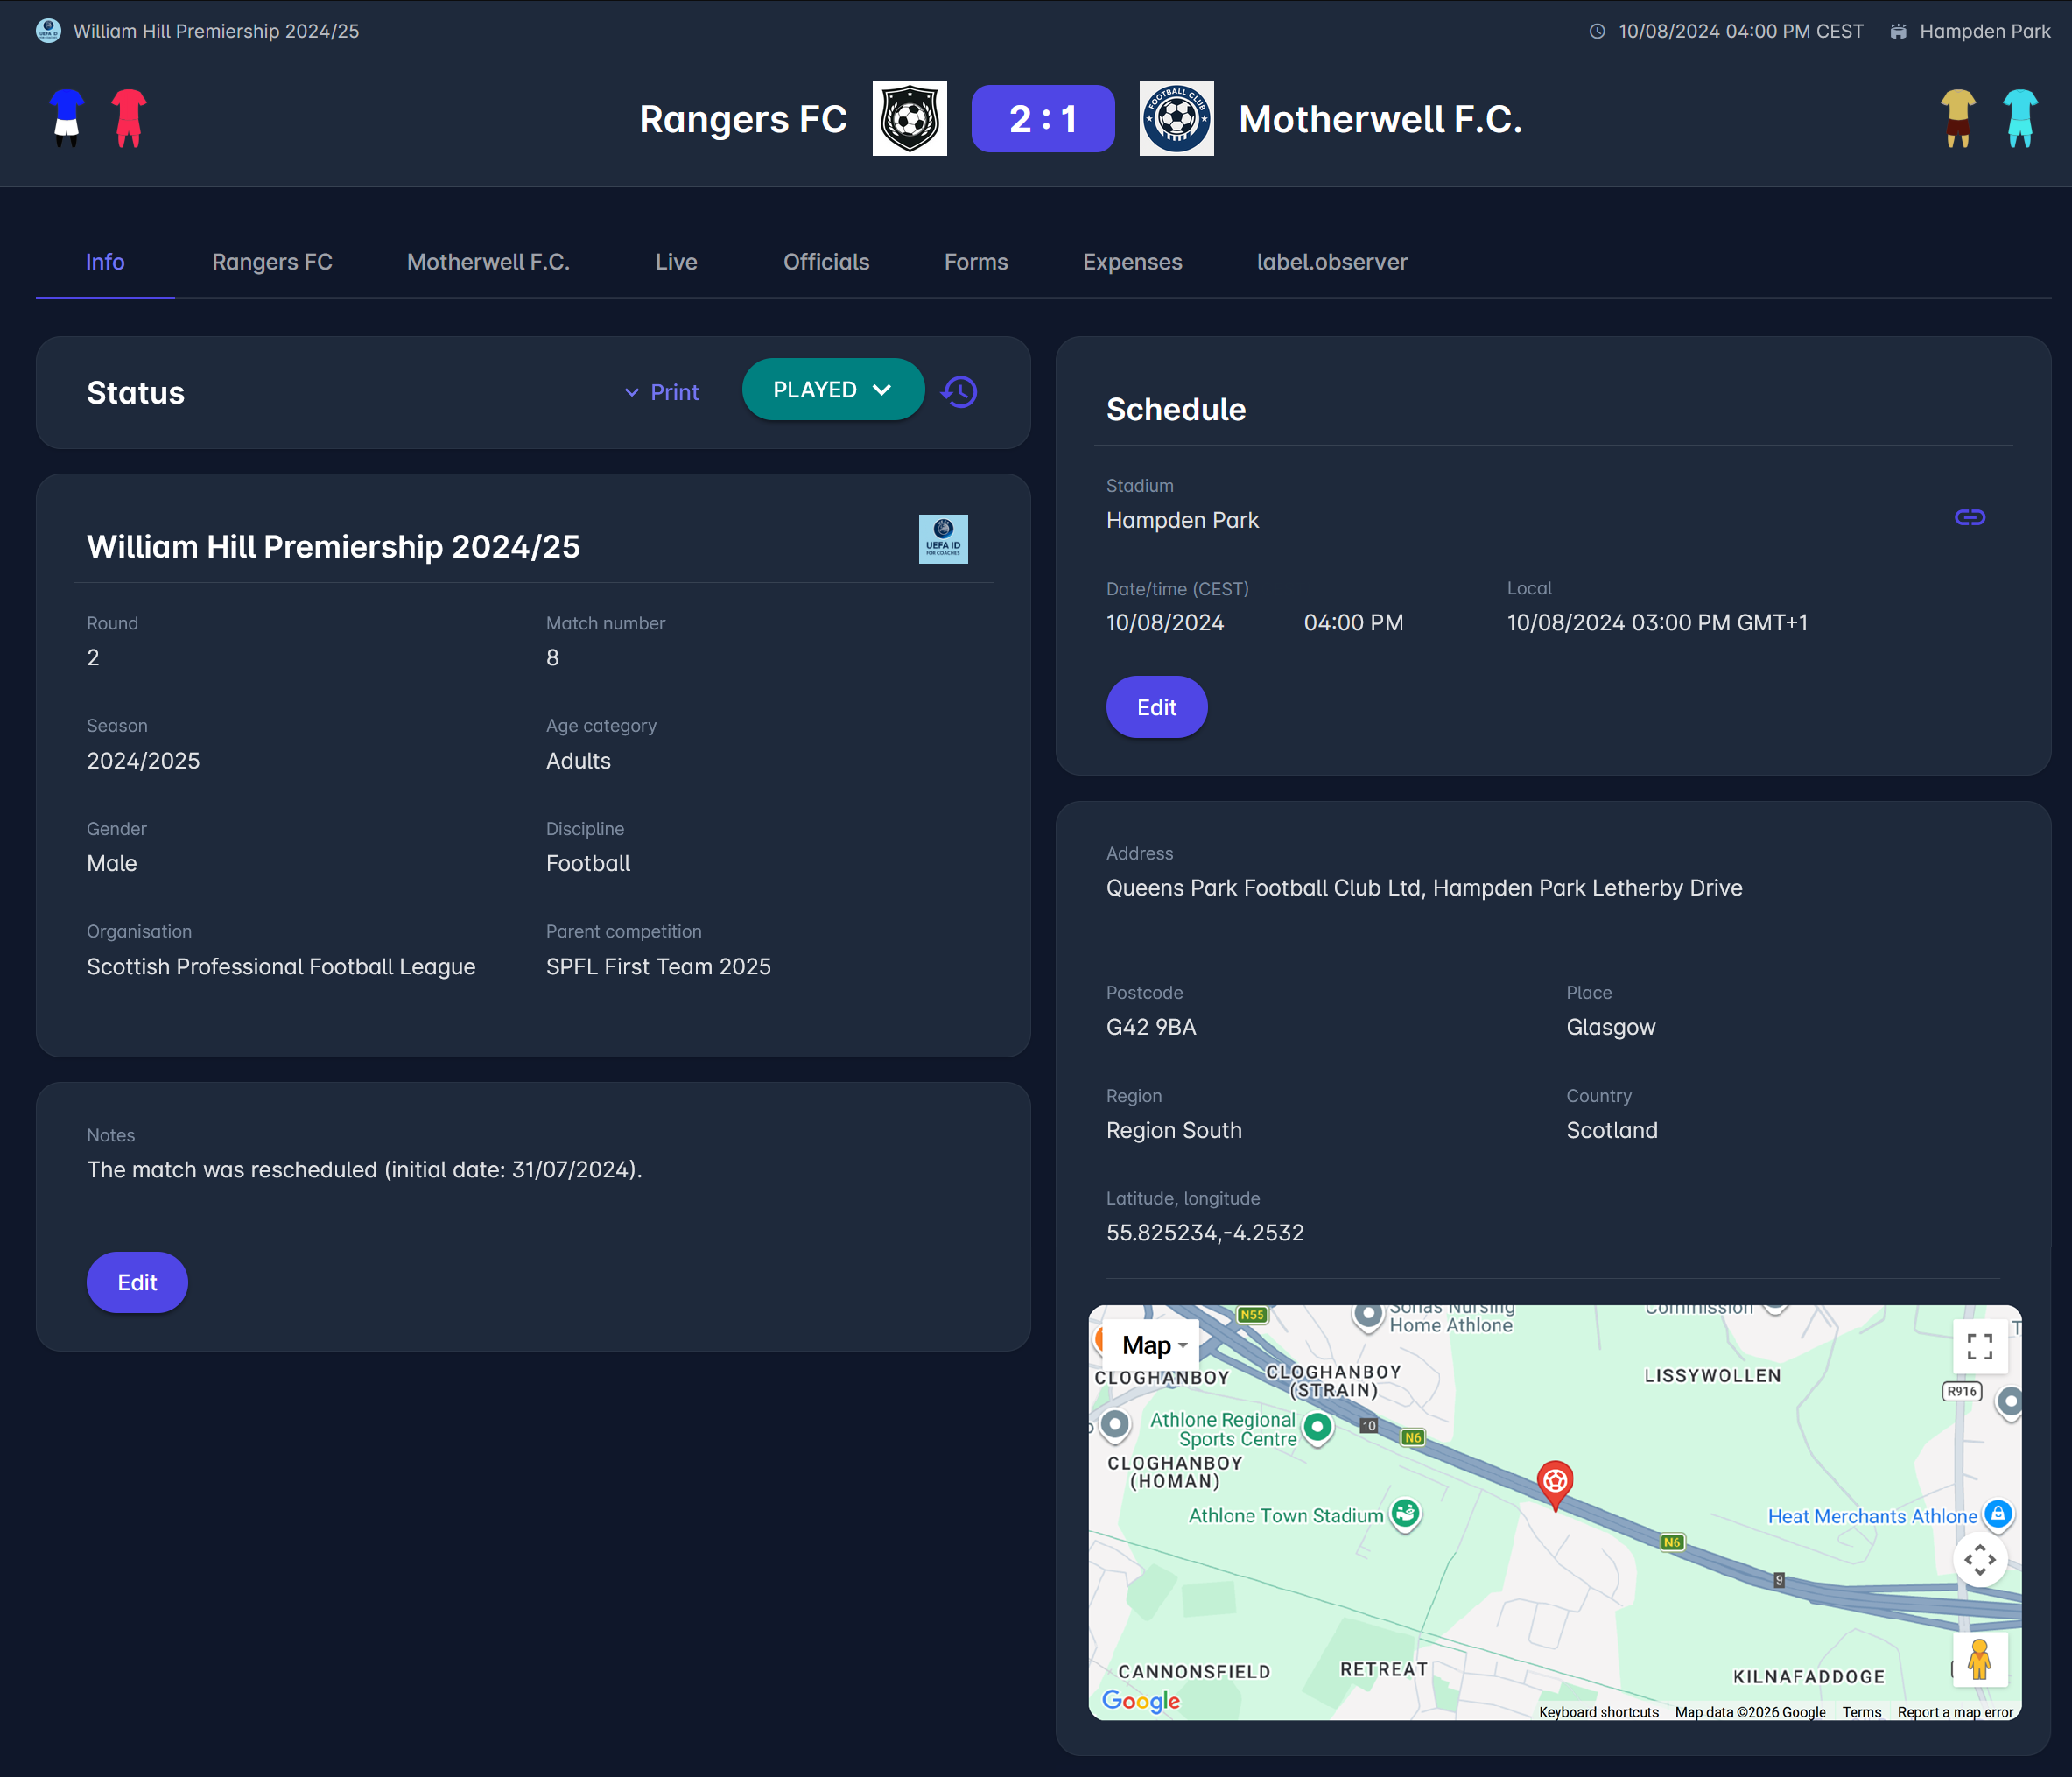The image size is (2072, 1777).
Task: Open map Terms link
Action: (x=1861, y=1712)
